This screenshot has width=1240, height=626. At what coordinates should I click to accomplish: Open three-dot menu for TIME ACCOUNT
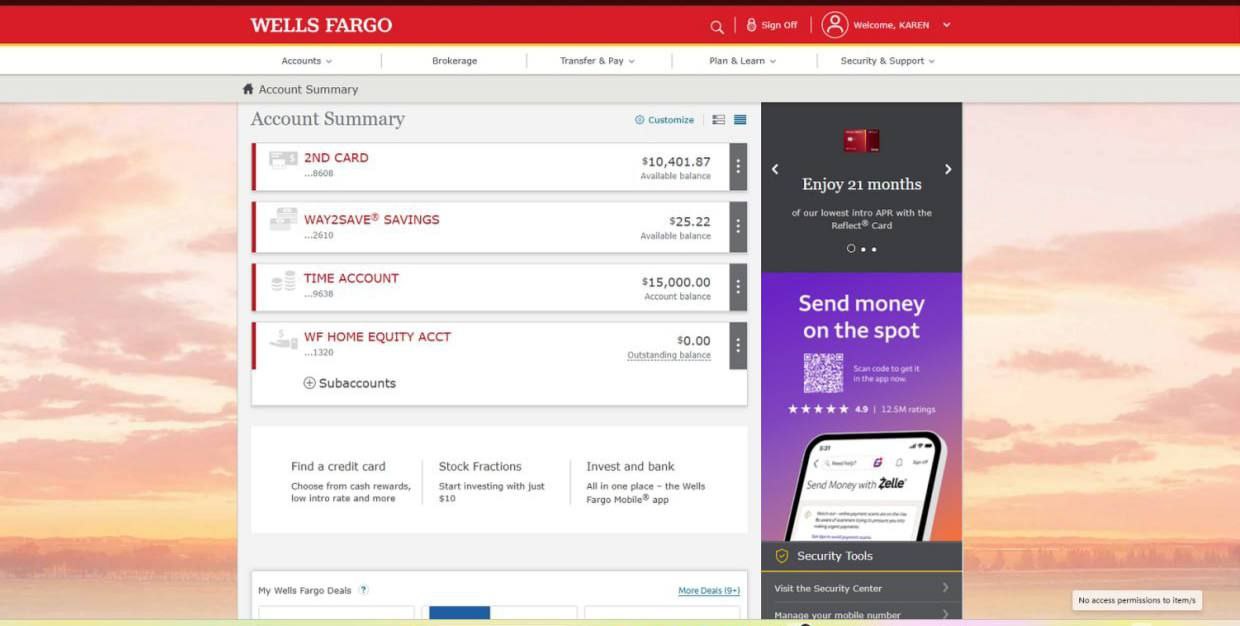[x=738, y=287]
